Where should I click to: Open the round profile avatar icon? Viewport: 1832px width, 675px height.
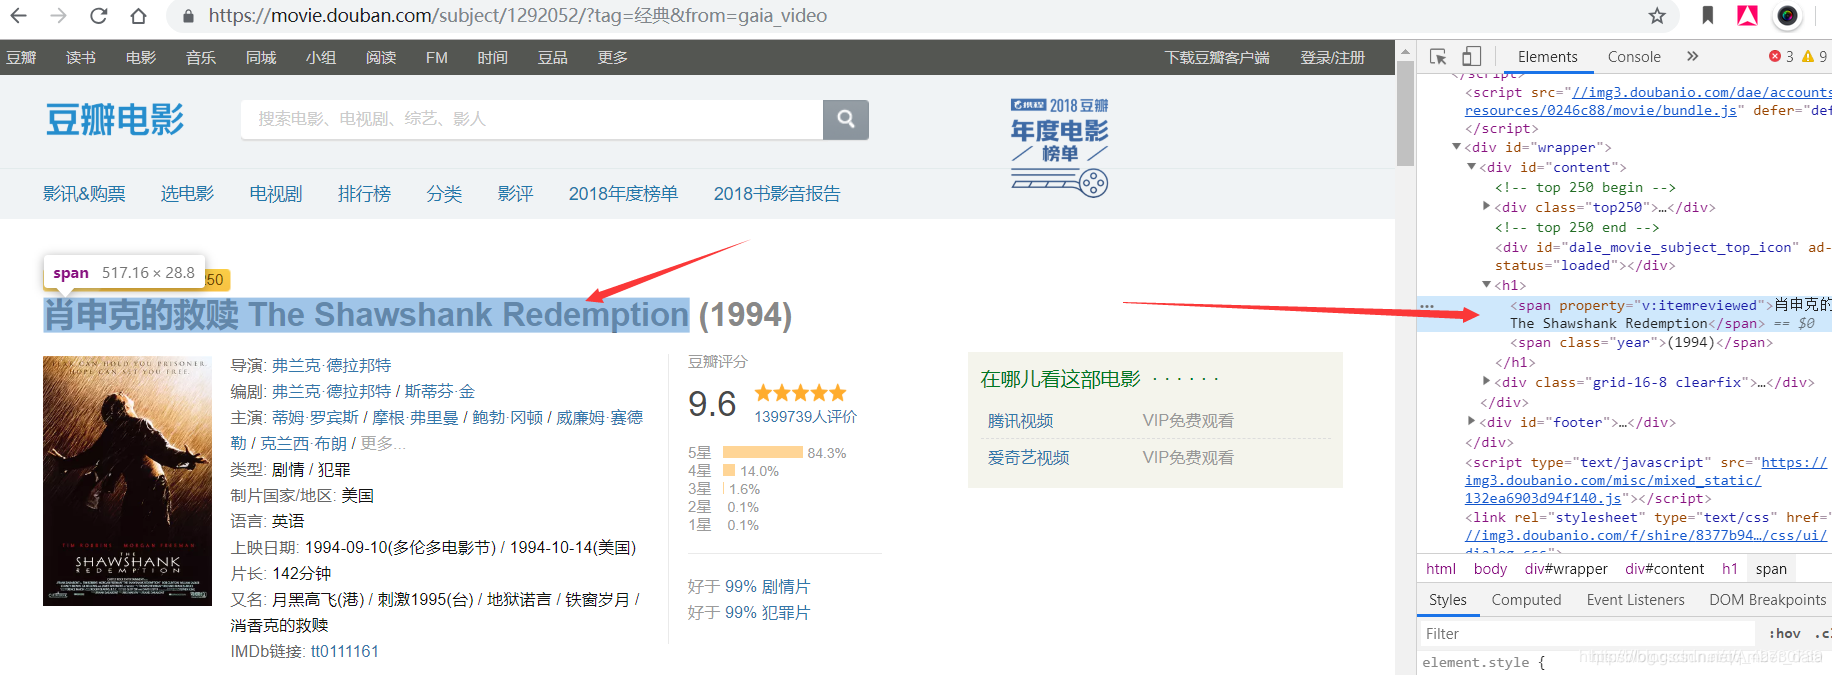(x=1788, y=15)
